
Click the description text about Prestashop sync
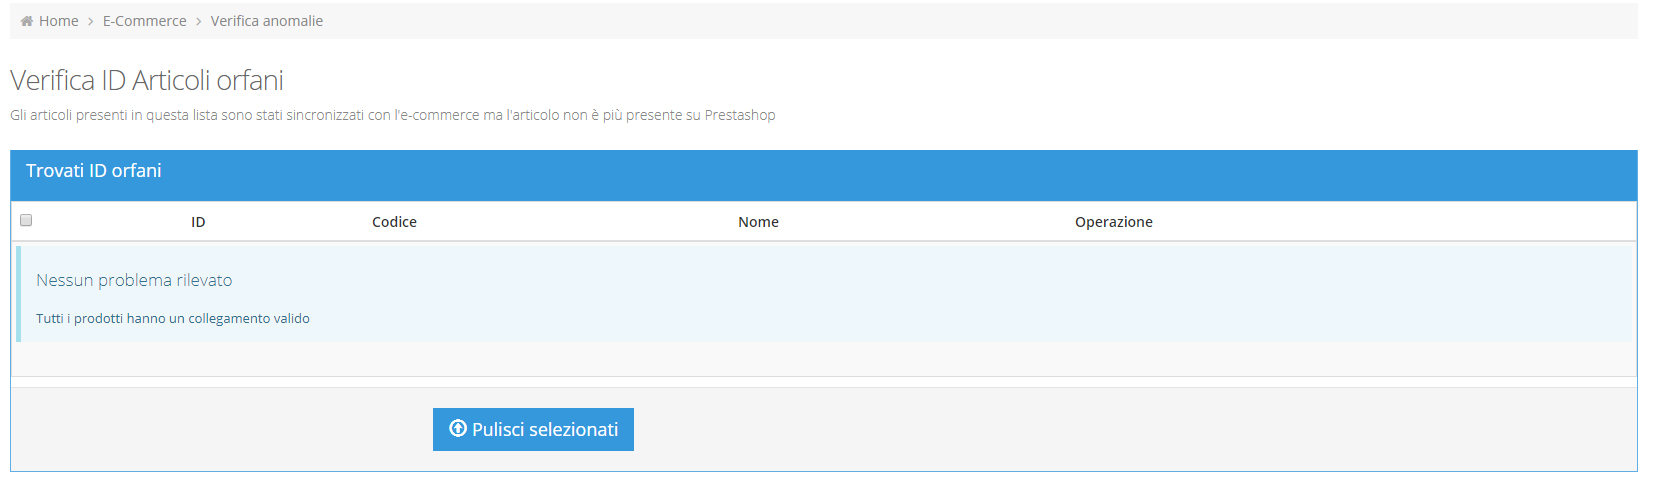click(393, 115)
